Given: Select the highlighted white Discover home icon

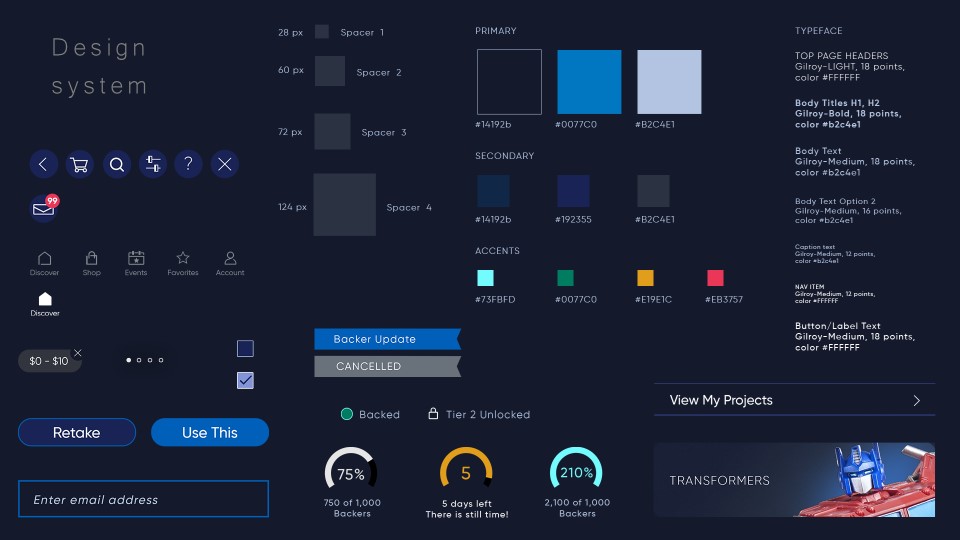Looking at the screenshot, I should click(x=45, y=299).
